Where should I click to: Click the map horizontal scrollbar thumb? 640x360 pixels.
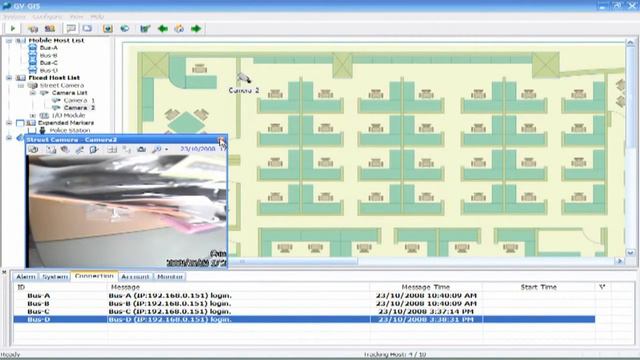click(293, 261)
